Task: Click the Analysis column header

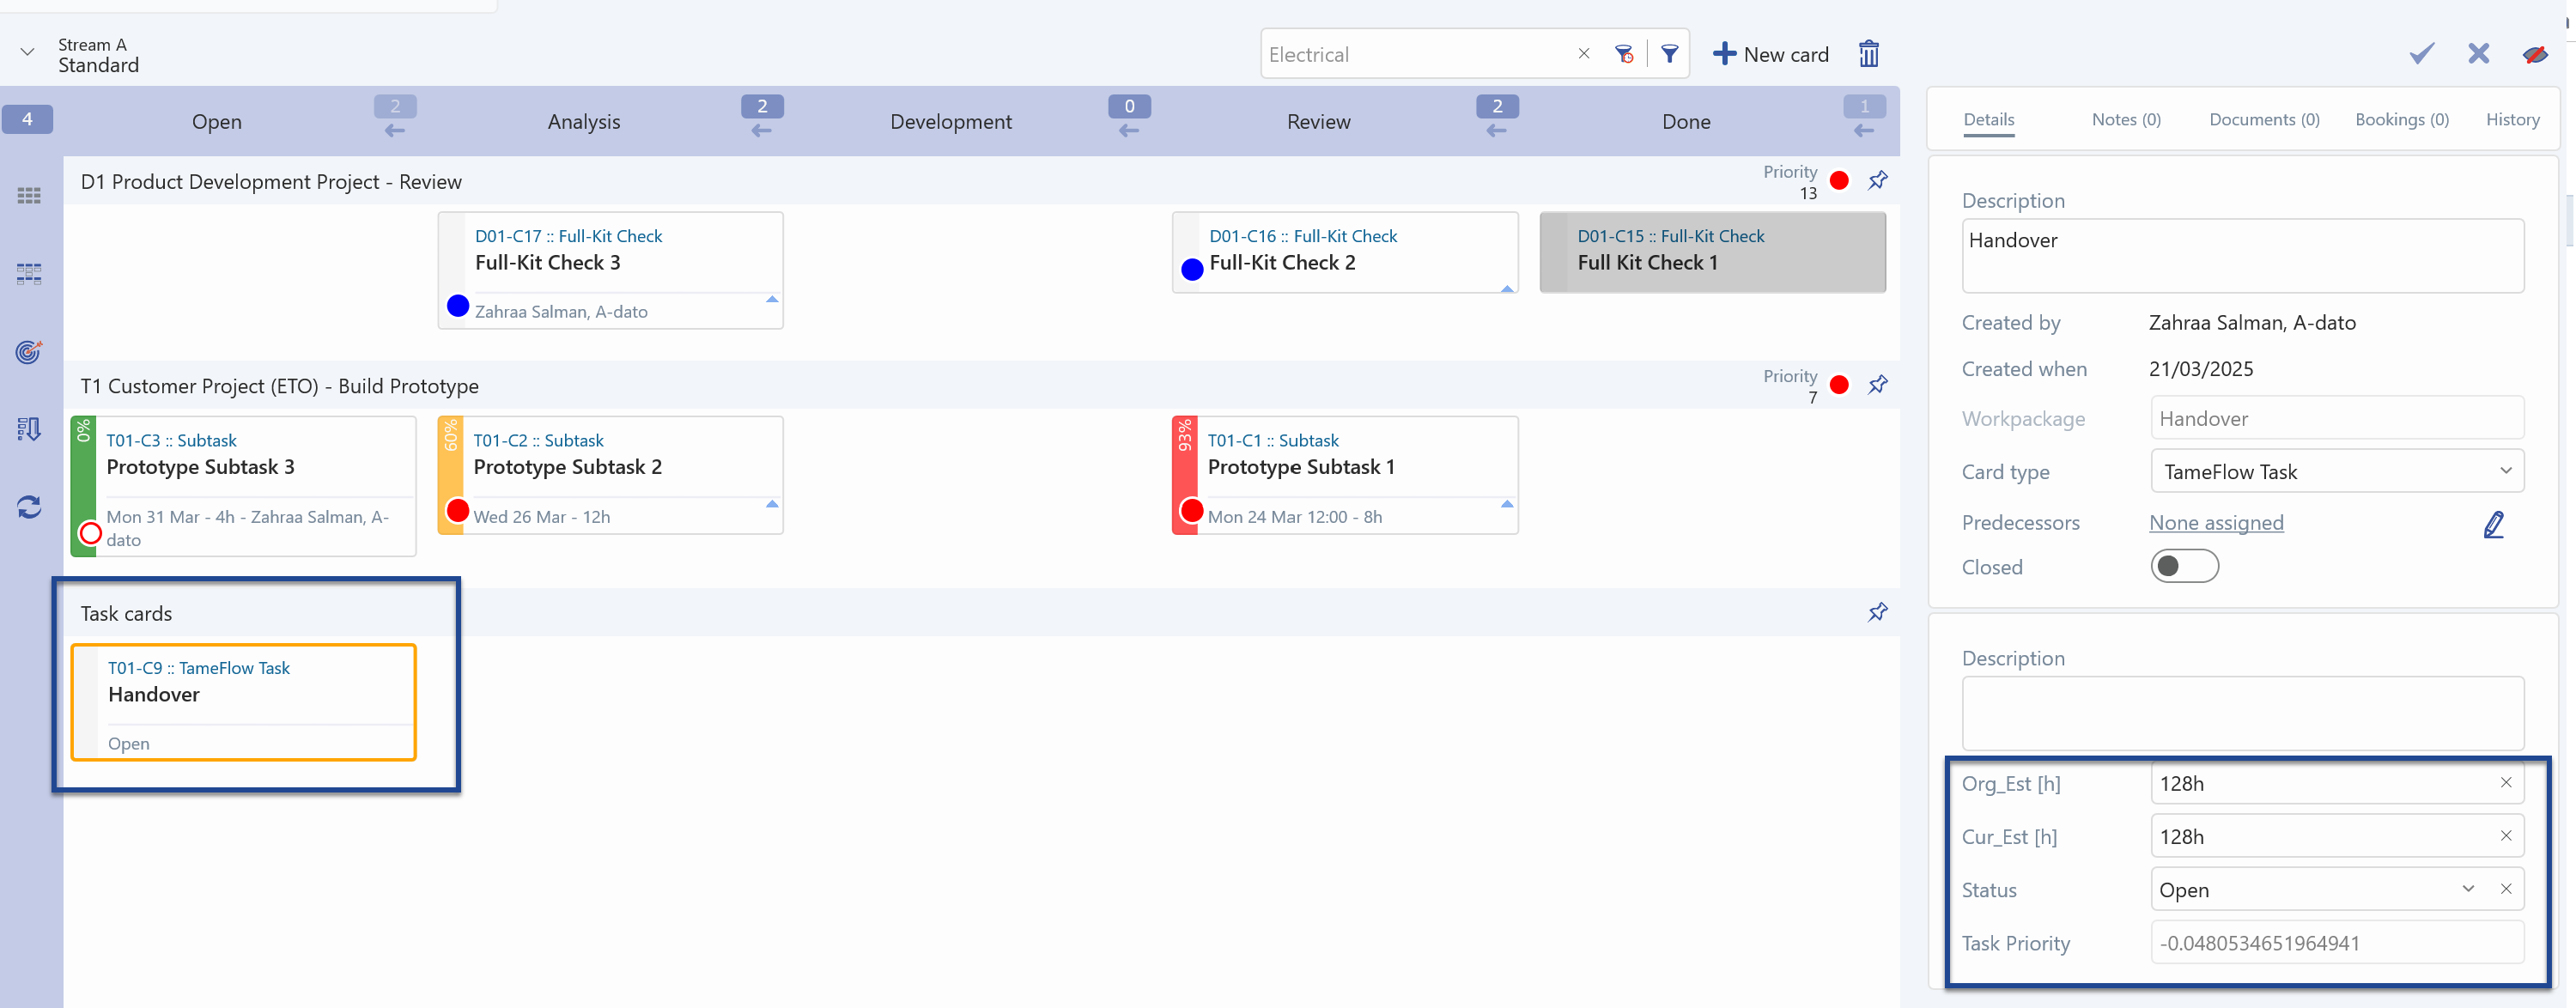Action: point(584,122)
